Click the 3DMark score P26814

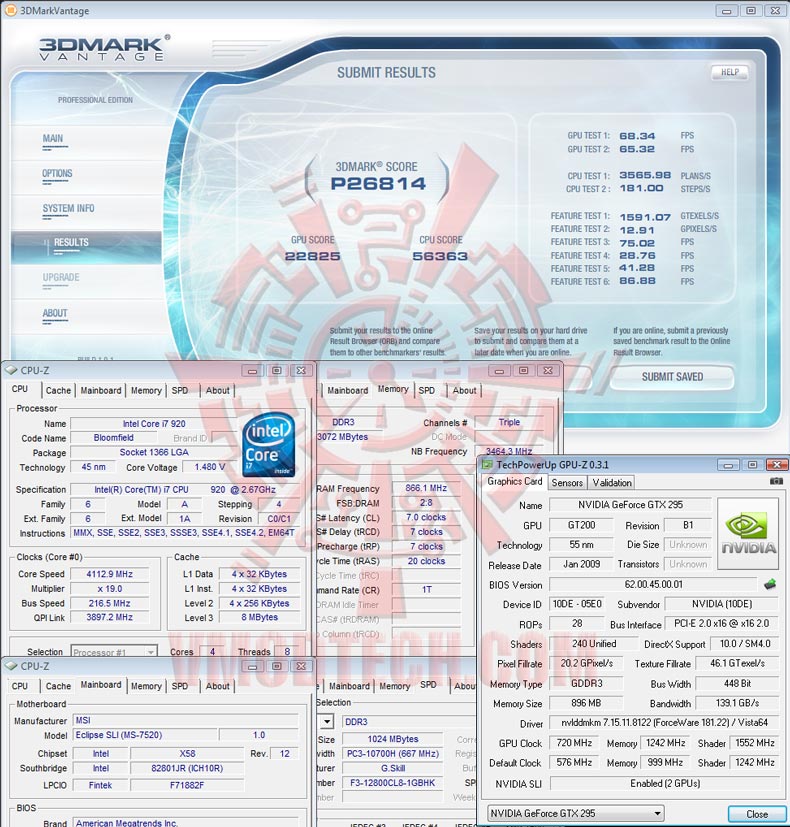click(378, 184)
